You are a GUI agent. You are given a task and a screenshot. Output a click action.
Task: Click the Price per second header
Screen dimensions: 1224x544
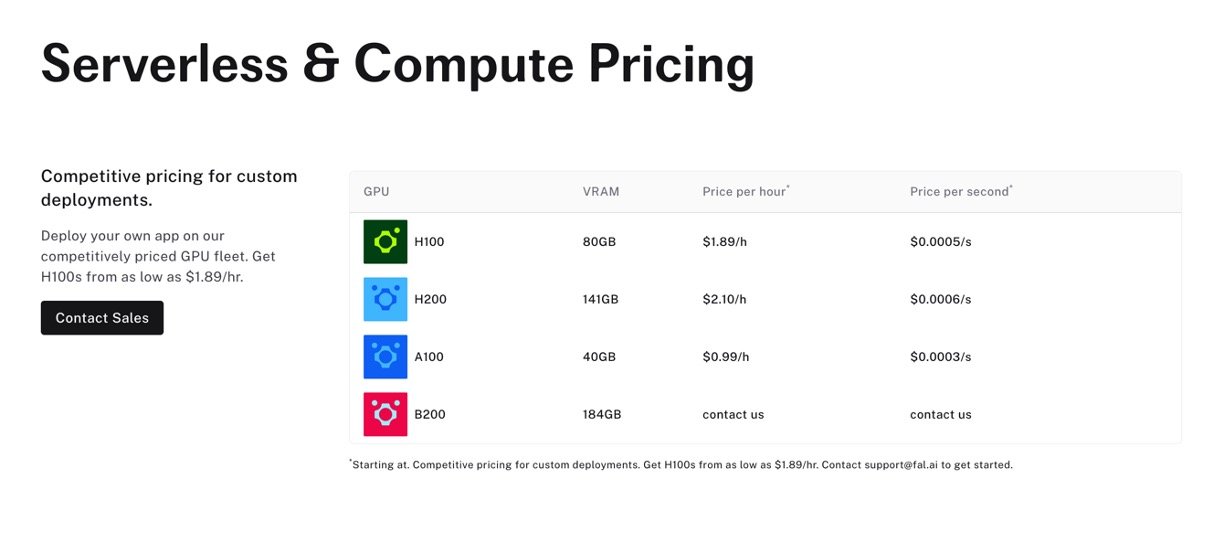point(960,191)
